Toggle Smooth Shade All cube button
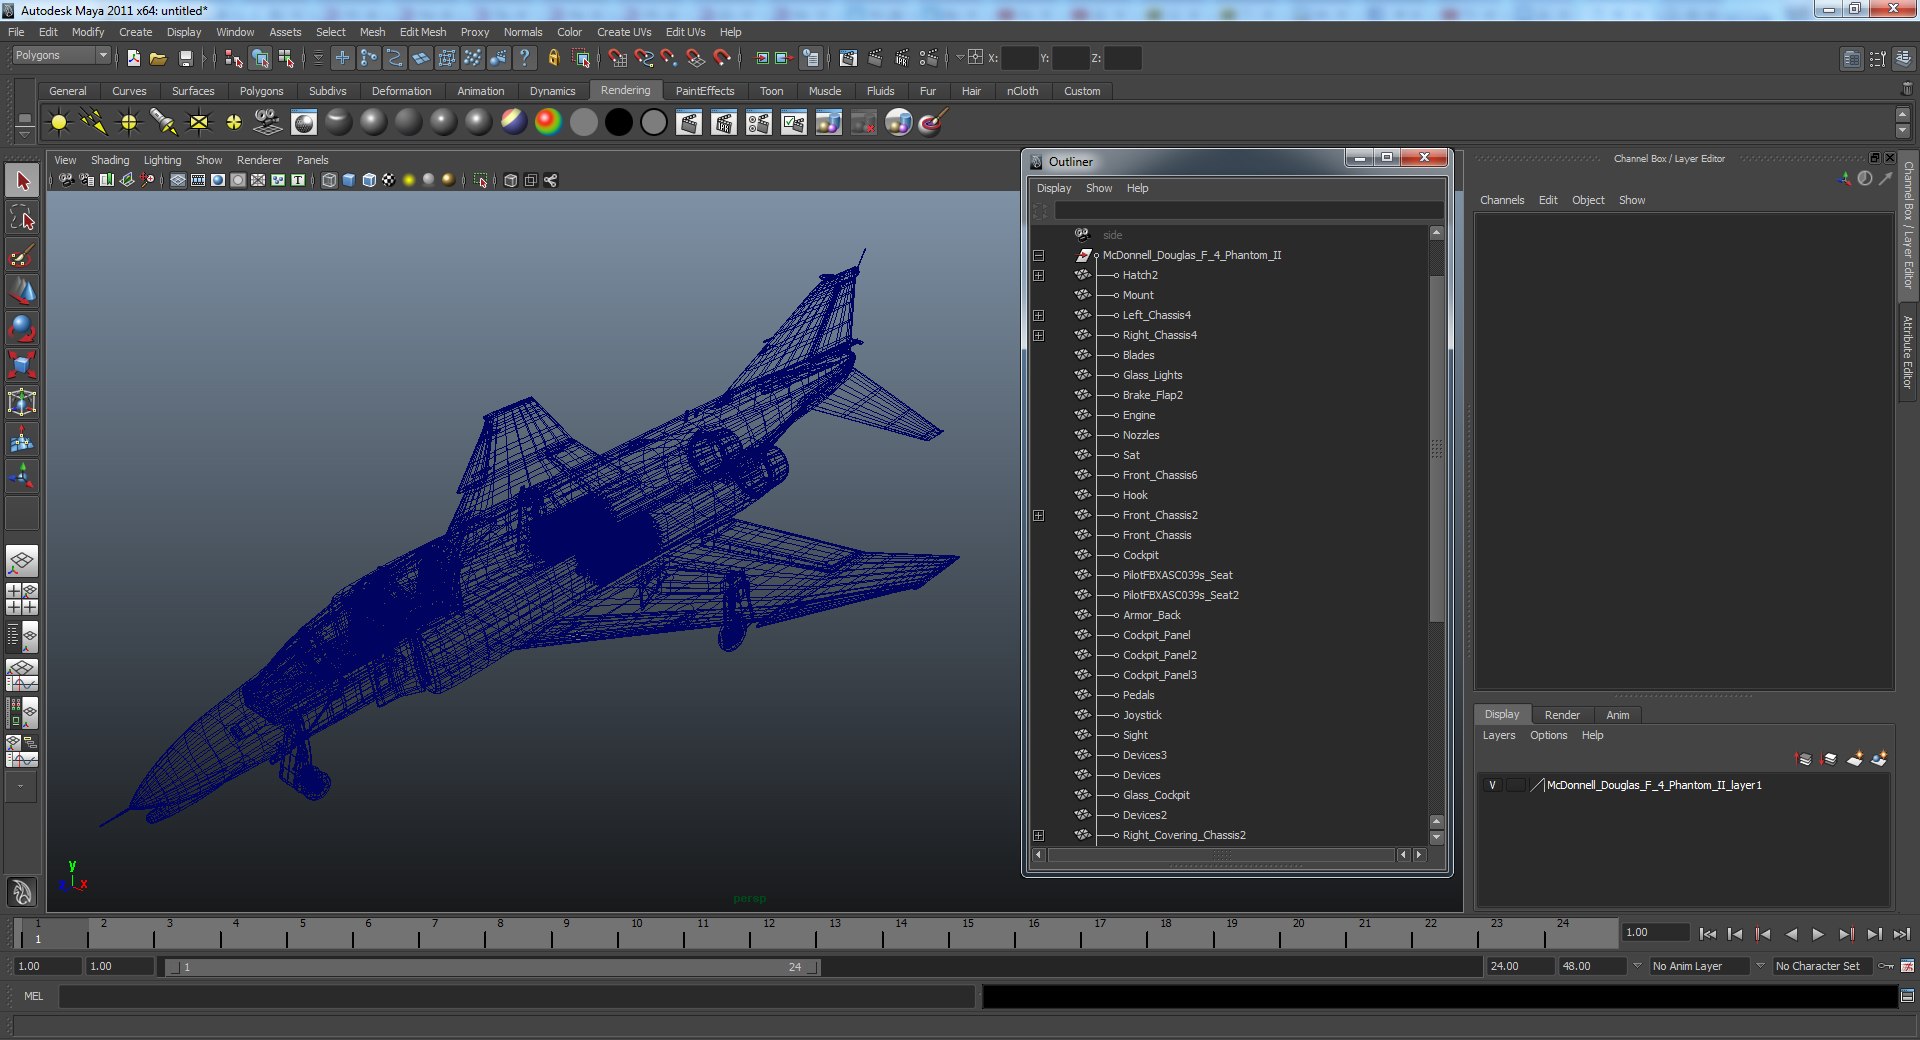 (349, 180)
